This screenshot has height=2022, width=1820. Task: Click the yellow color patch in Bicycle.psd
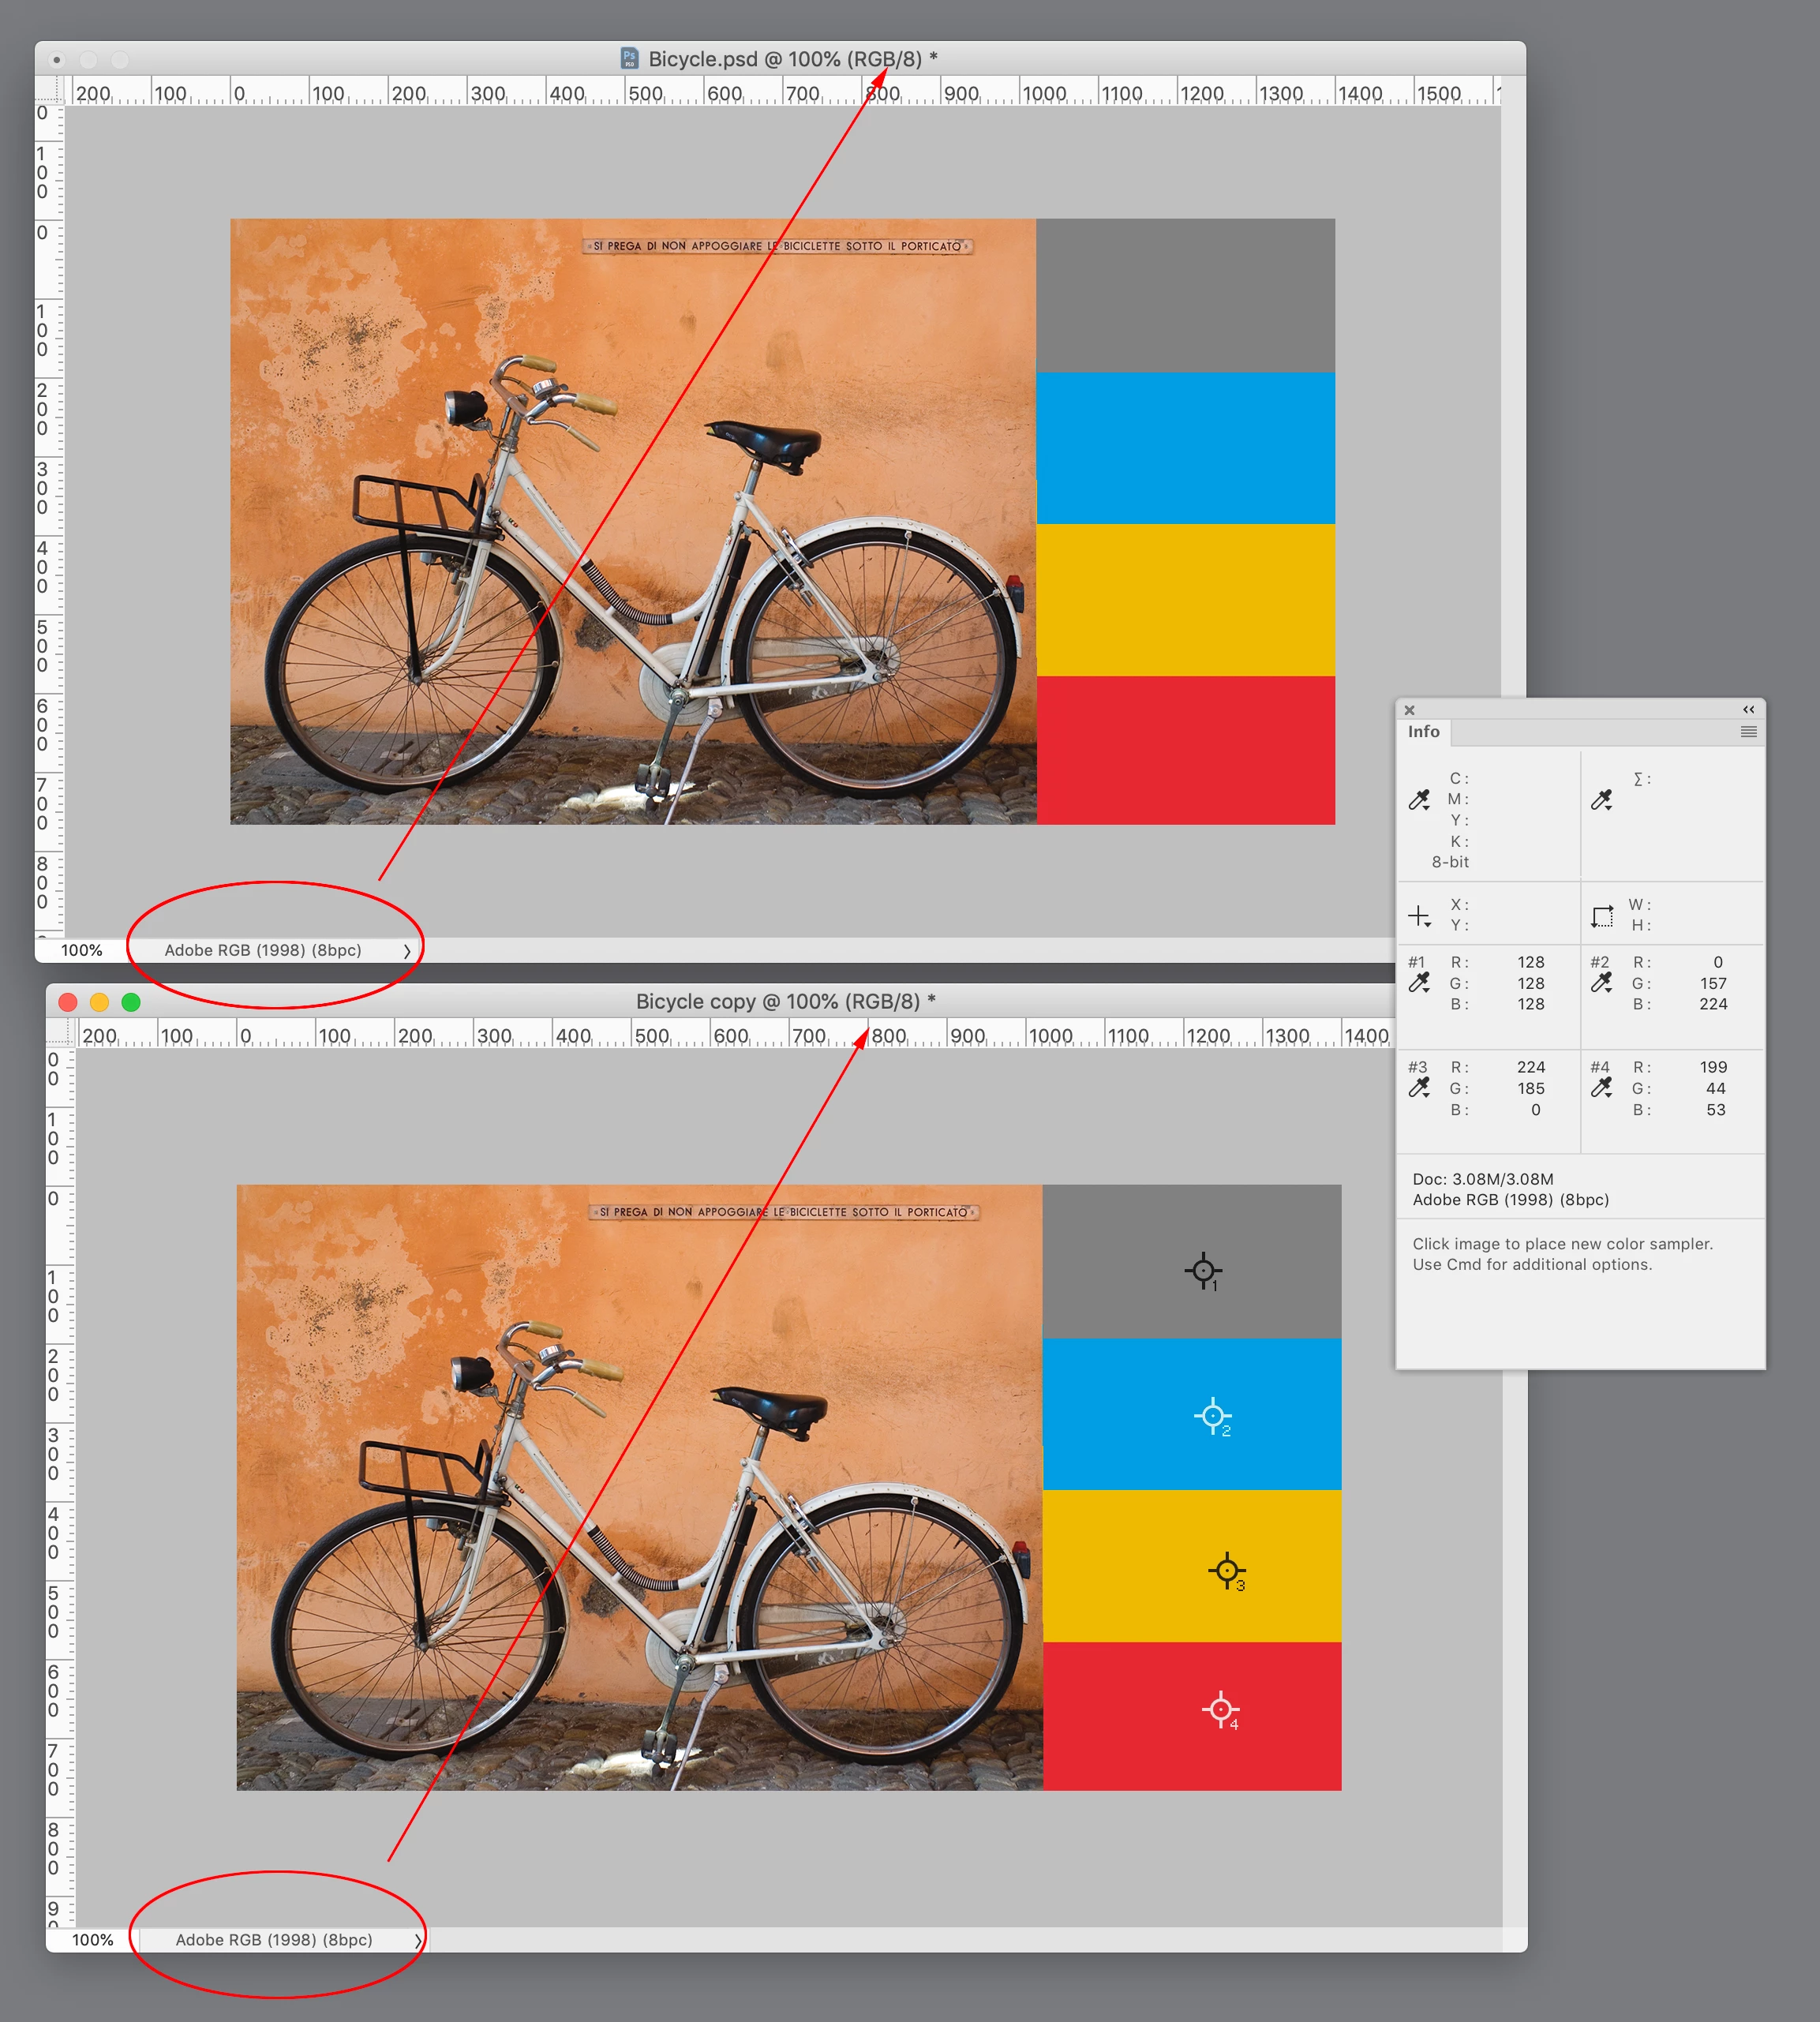[x=1185, y=599]
